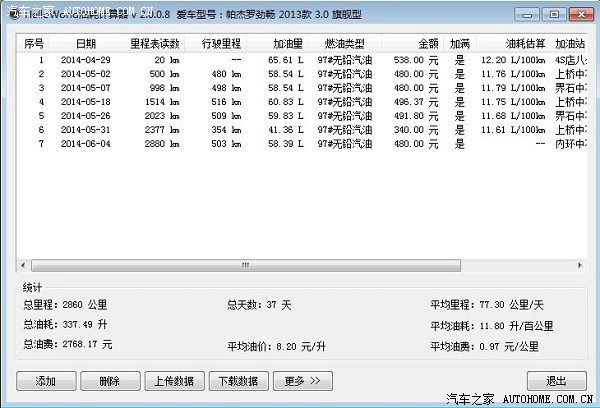This screenshot has width=600, height=408.
Task: Click the horizontal scrollbar's left arrow
Action: (23, 266)
